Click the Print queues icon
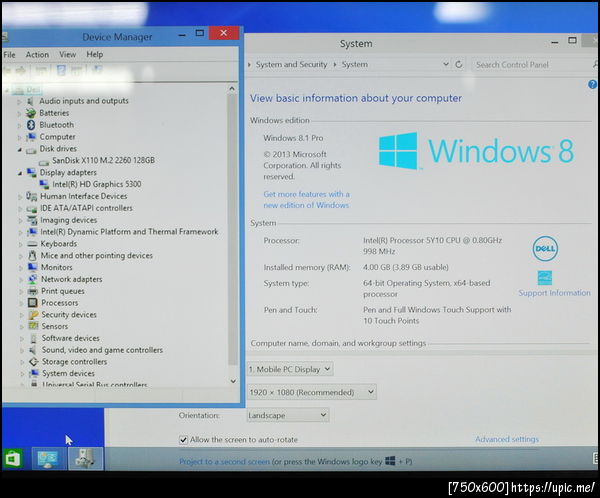Screen dimensions: 600x498 (x=33, y=291)
